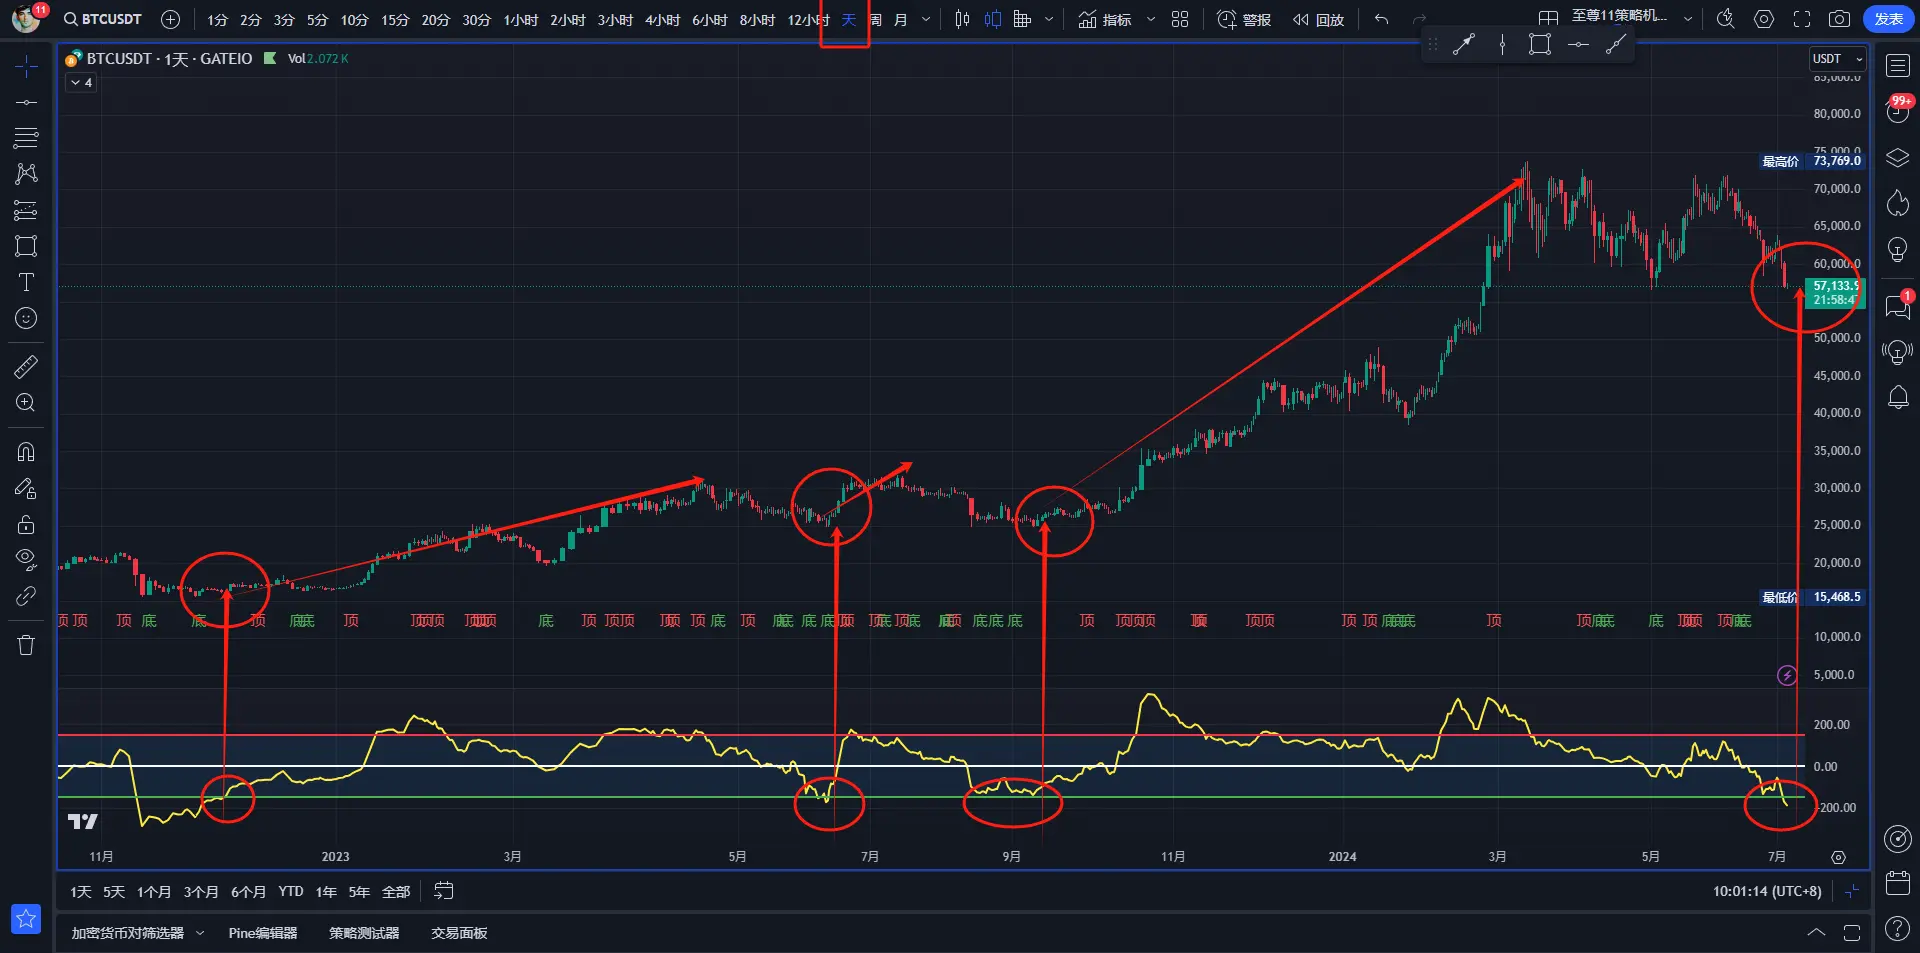Open the alerts clock panel
The height and width of the screenshot is (953, 1920).
(1897, 110)
